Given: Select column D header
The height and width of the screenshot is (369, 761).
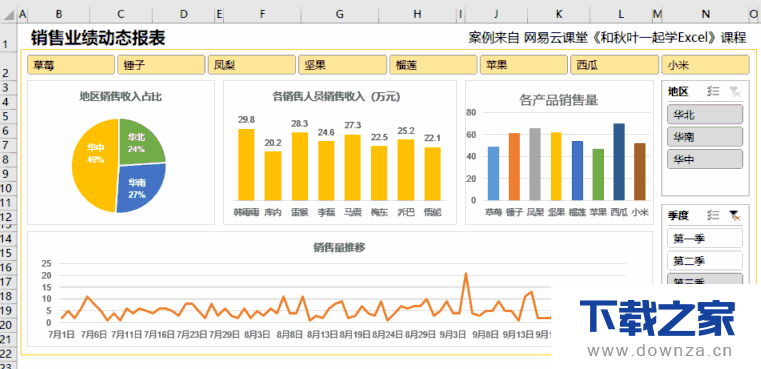Looking at the screenshot, I should (183, 15).
